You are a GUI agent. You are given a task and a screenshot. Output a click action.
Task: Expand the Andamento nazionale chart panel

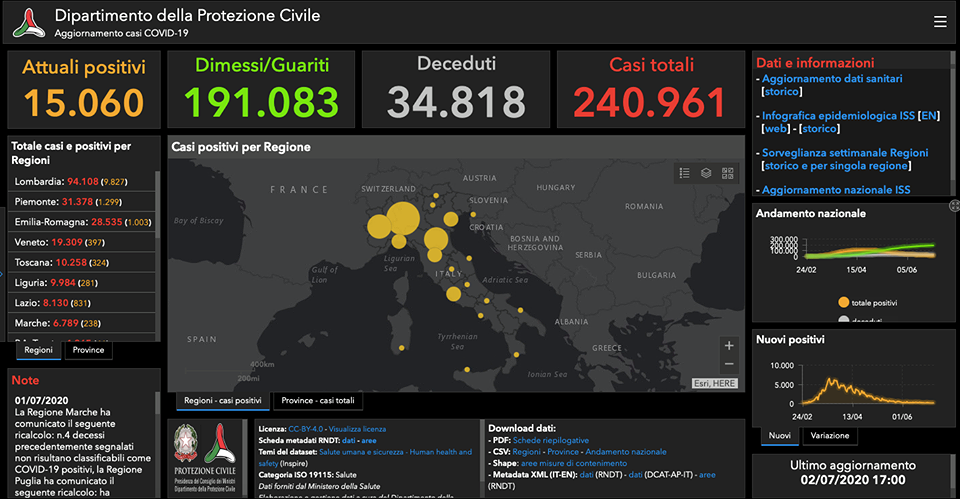click(x=954, y=206)
